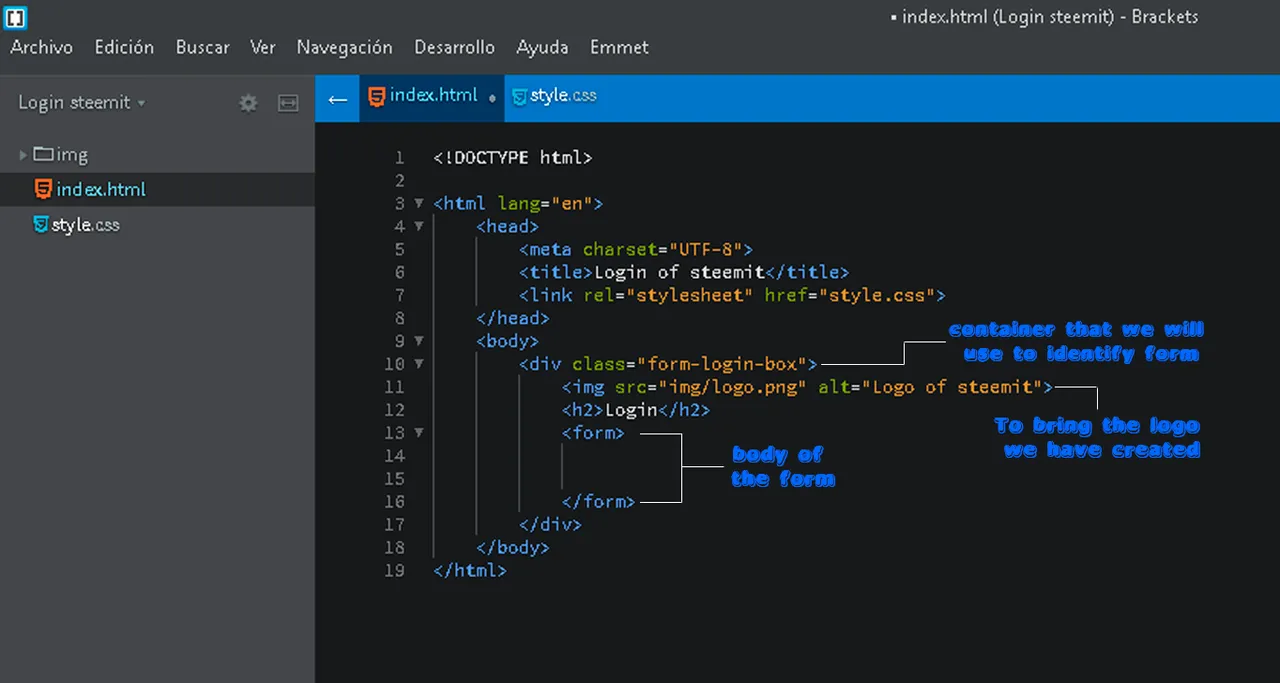
Task: Toggle split view editor icon
Action: (288, 103)
